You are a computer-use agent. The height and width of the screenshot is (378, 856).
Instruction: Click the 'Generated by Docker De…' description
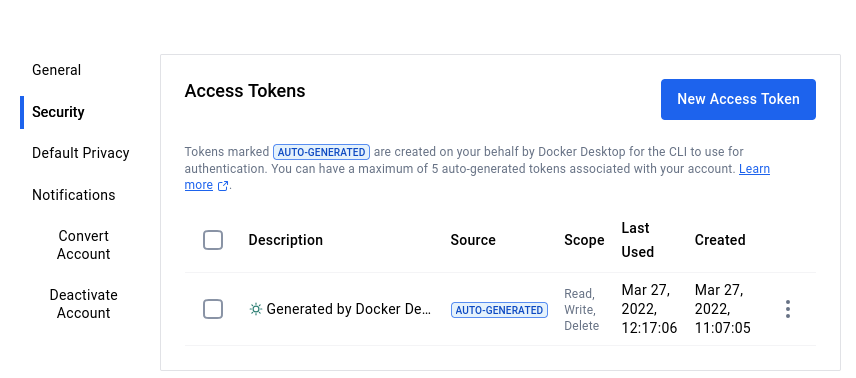click(x=349, y=309)
